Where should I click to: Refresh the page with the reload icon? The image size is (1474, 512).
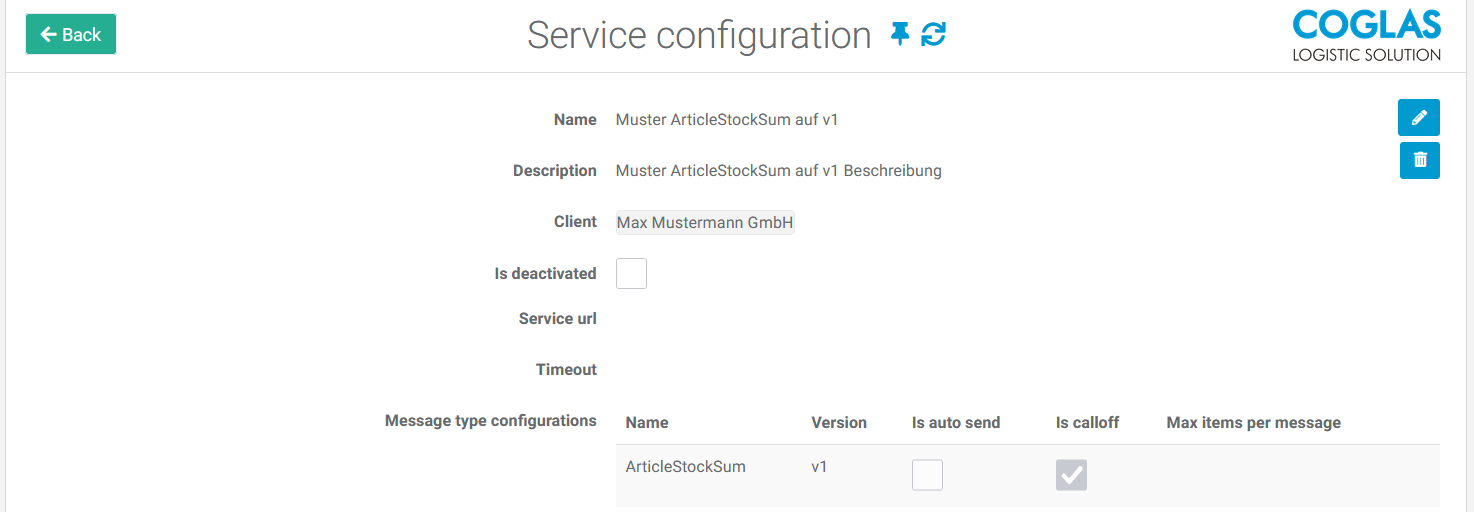point(933,34)
